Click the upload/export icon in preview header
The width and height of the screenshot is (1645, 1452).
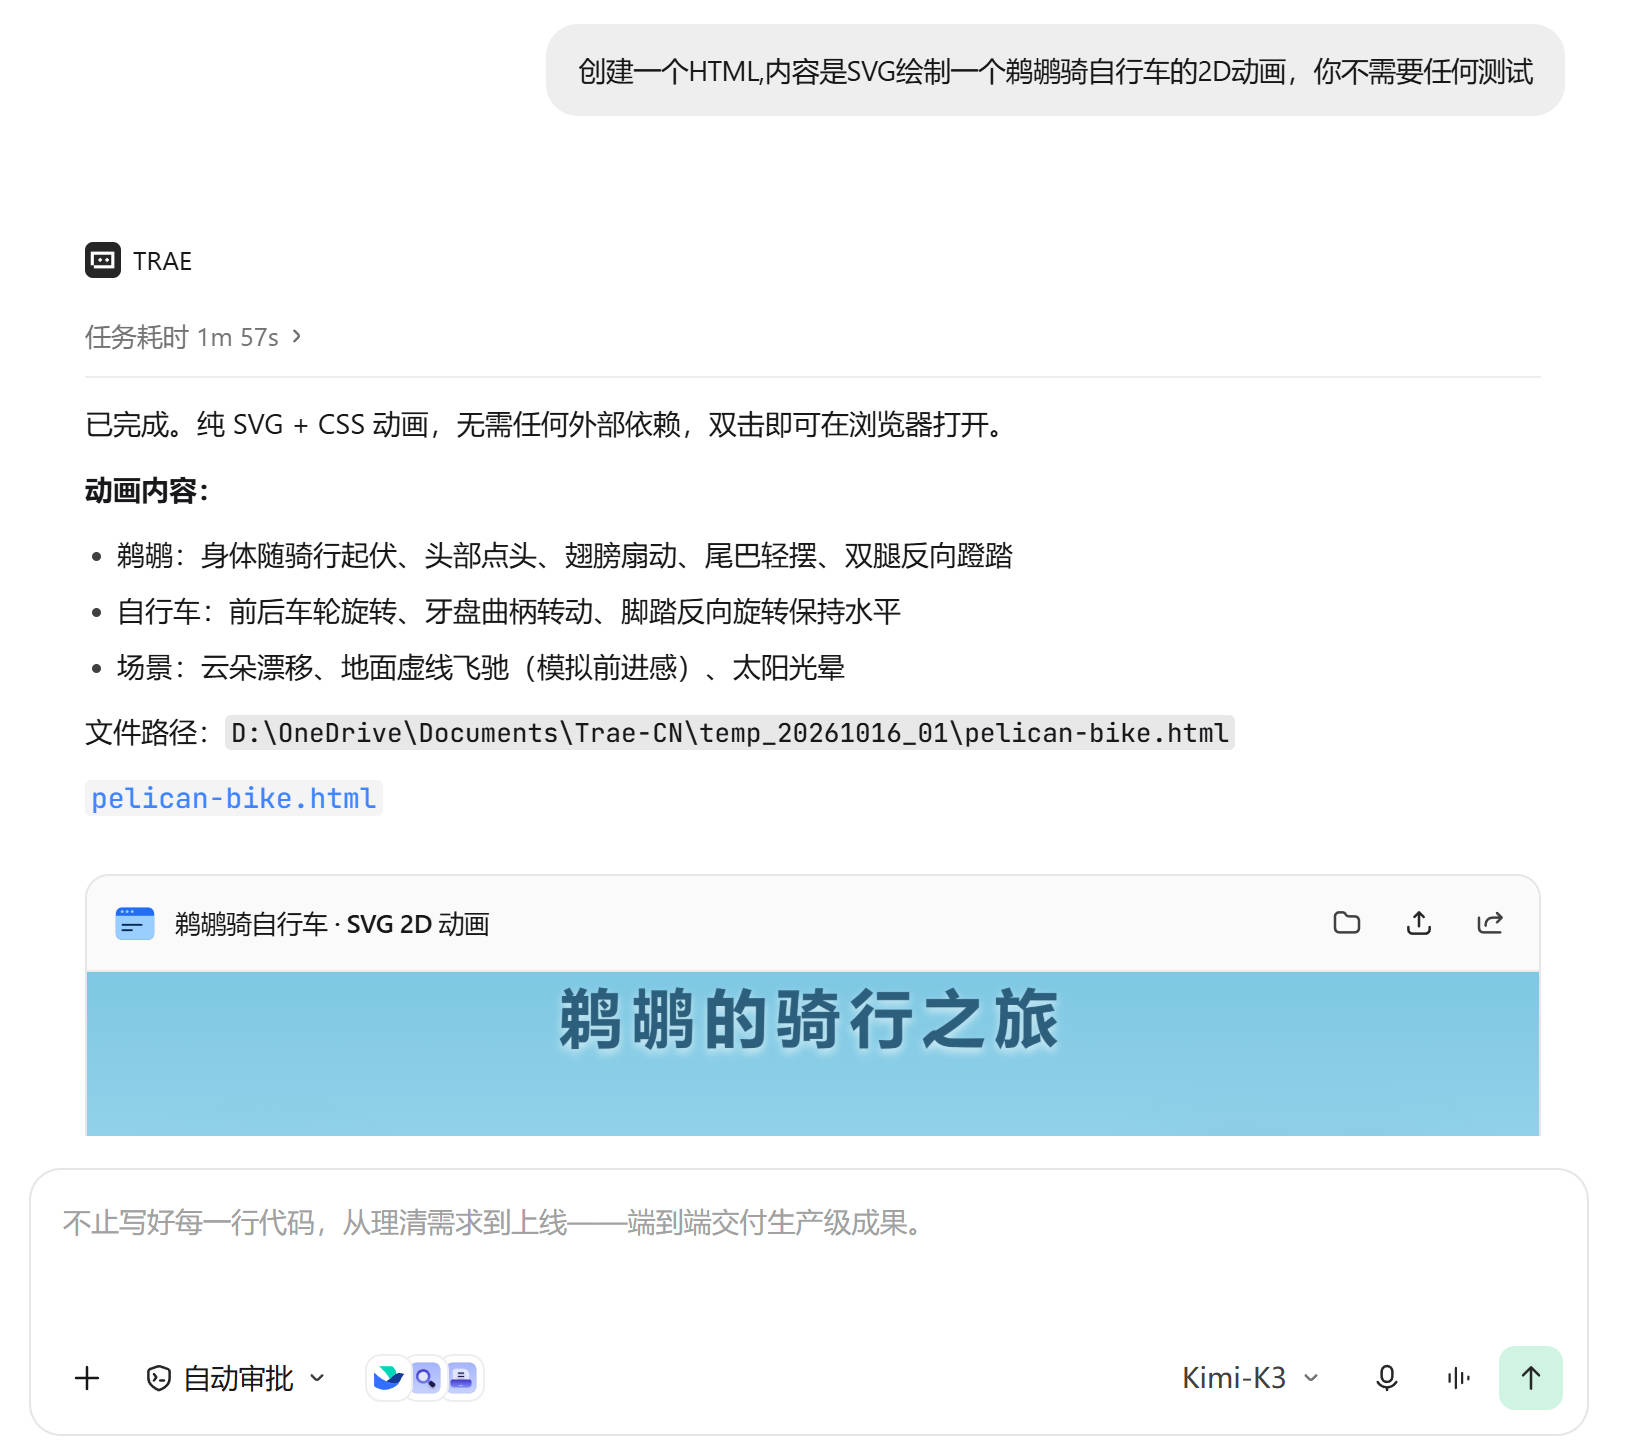(1419, 923)
